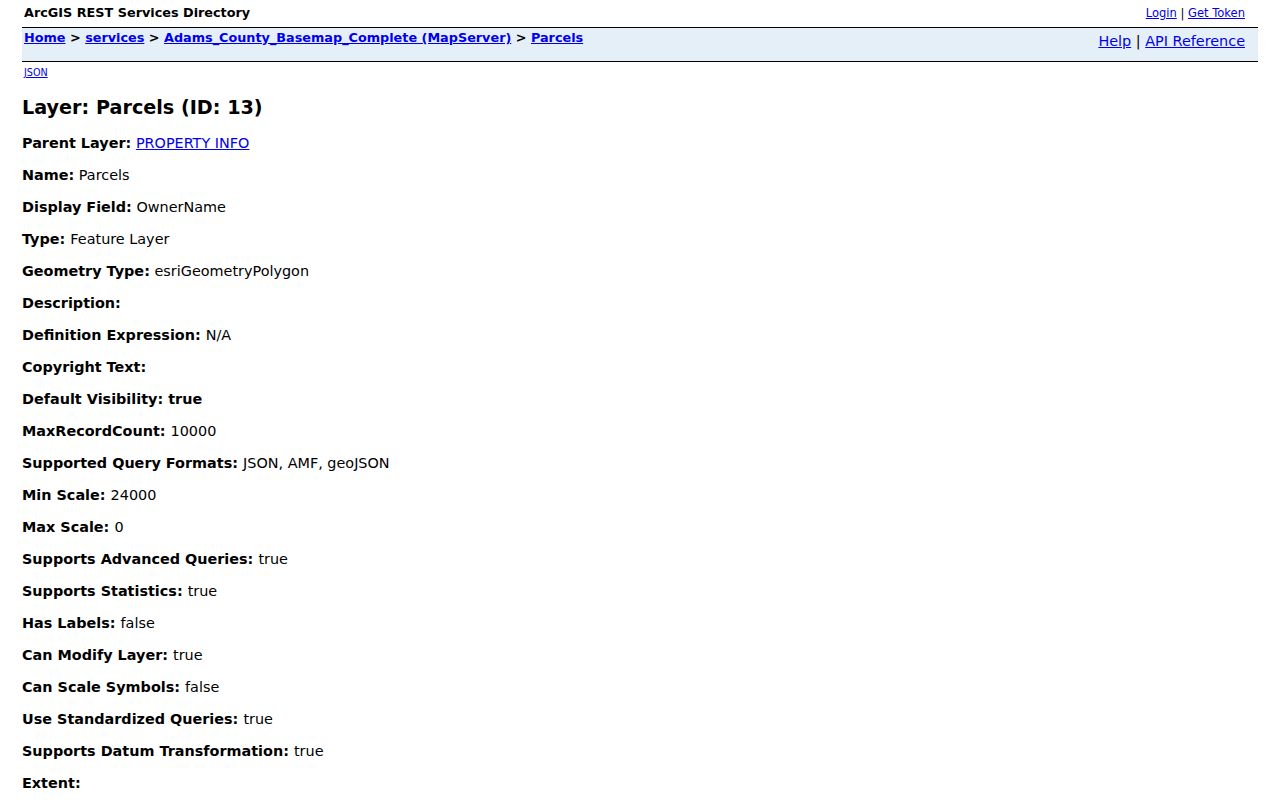Screen dimensions: 1280x800
Task: Click the 'ArcGIS REST Services Directory' title
Action: [137, 13]
